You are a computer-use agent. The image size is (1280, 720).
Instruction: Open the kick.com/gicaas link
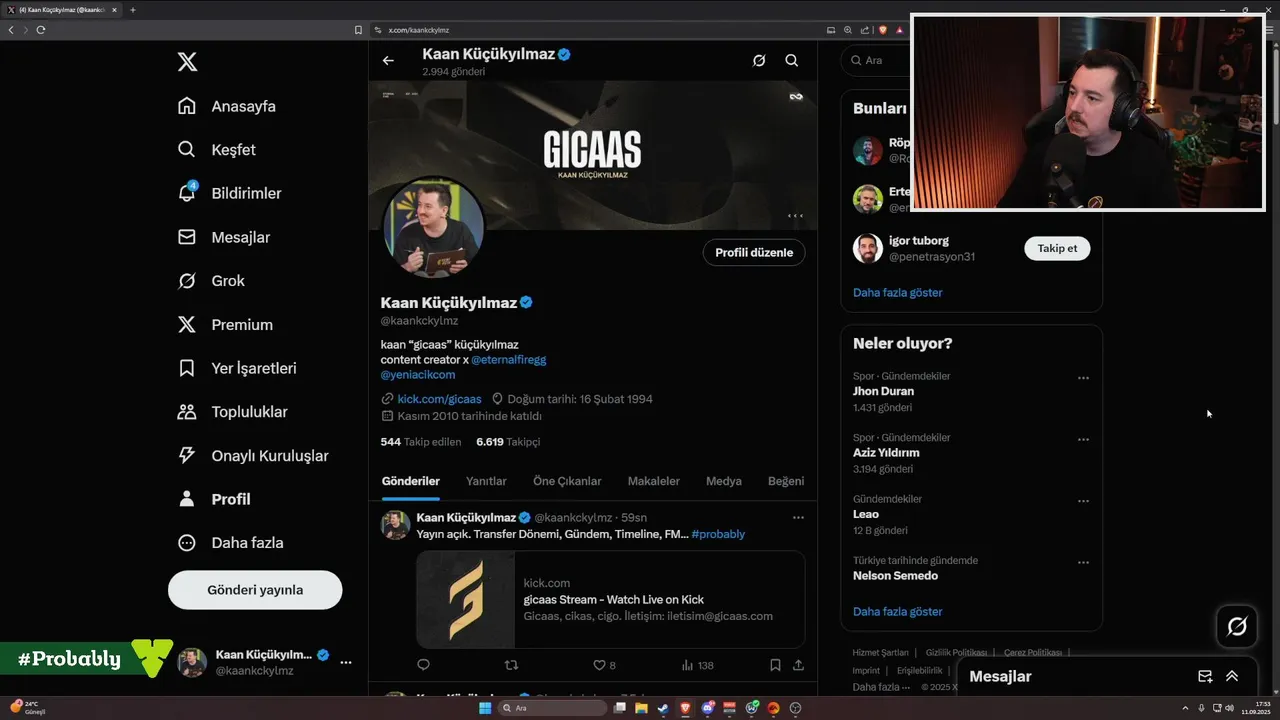pyautogui.click(x=439, y=399)
